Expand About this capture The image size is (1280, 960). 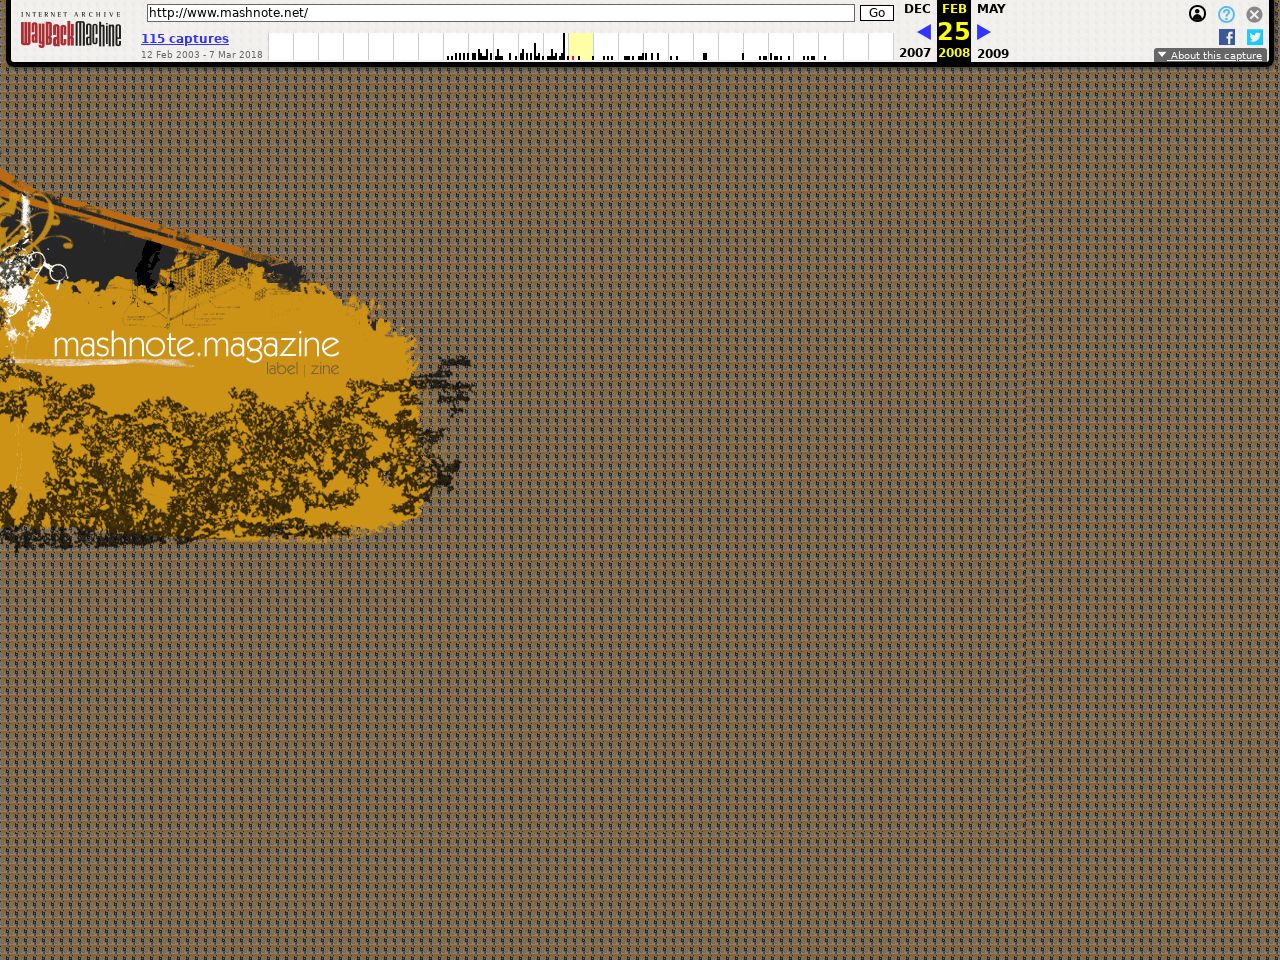[x=1210, y=56]
